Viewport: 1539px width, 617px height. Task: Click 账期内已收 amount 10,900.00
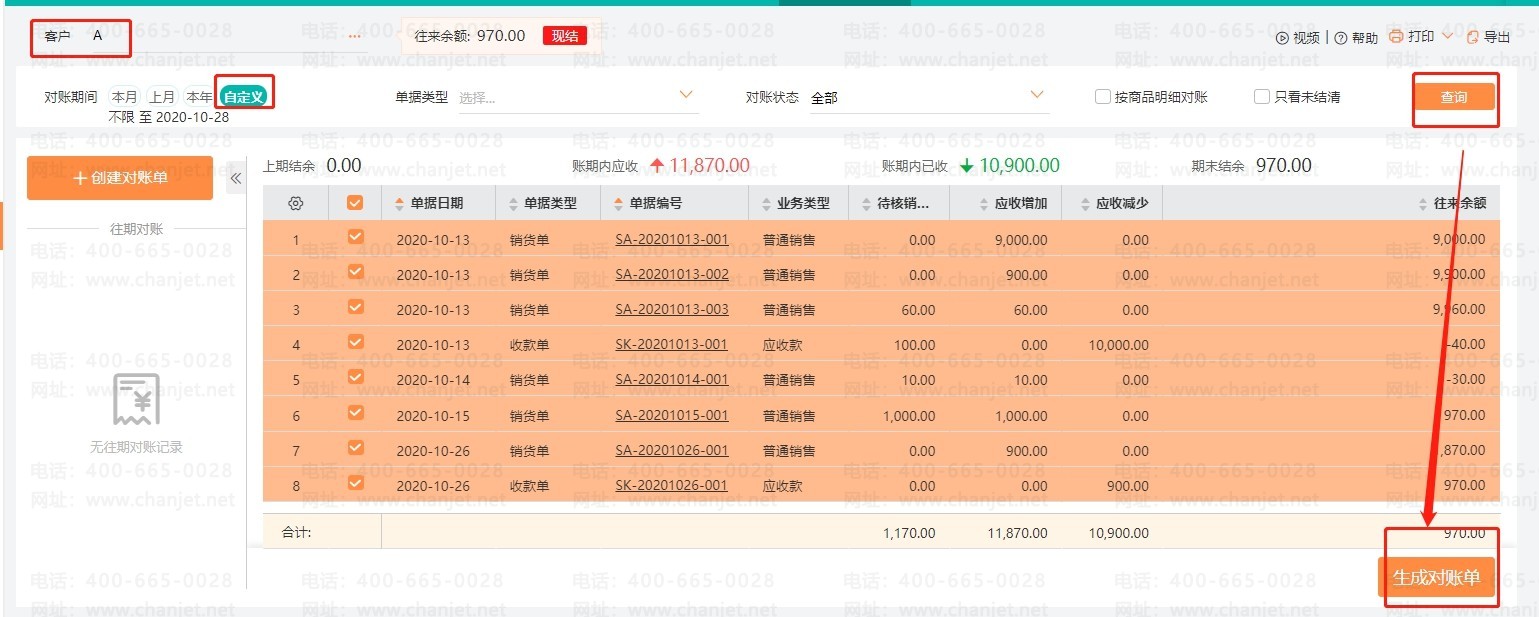[x=1019, y=166]
